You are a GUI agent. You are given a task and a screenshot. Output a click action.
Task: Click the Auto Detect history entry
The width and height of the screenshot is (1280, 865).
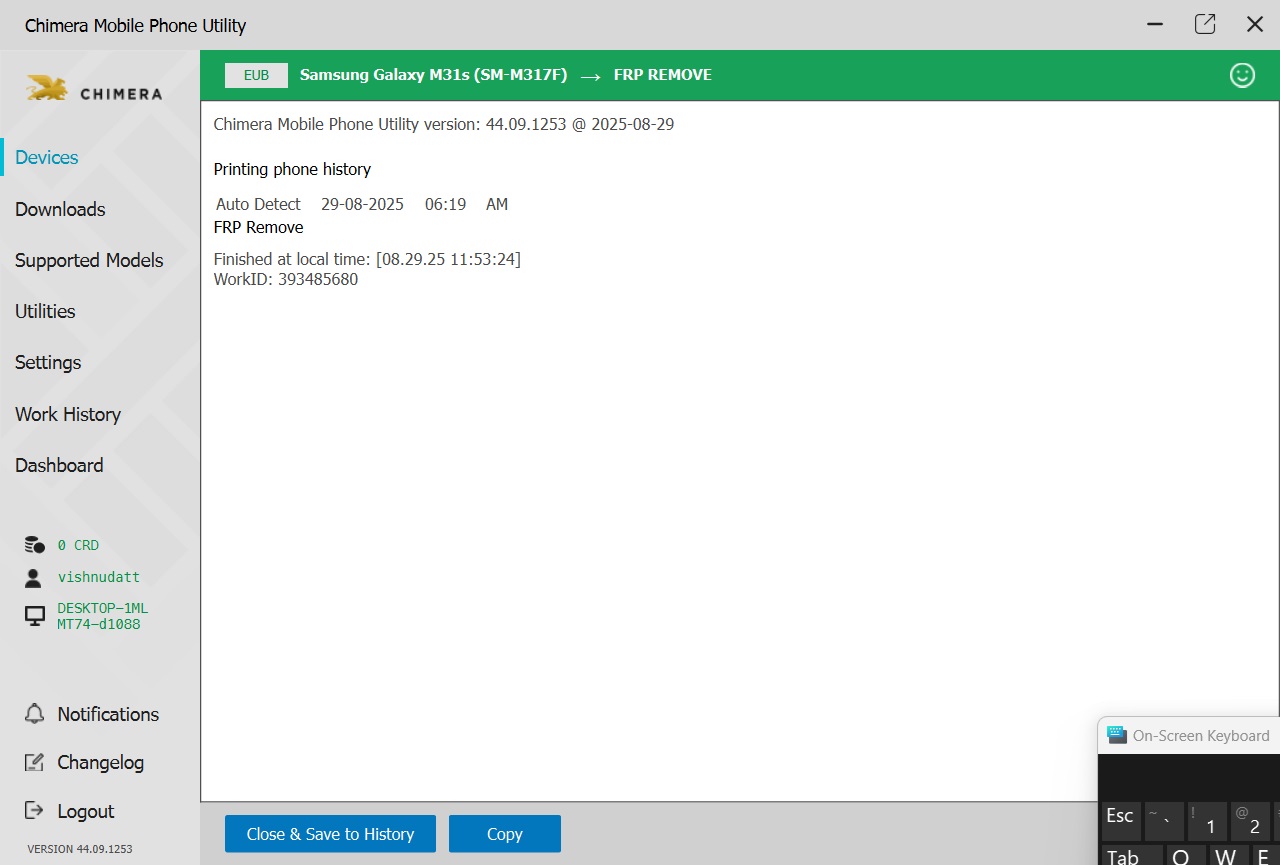[258, 204]
